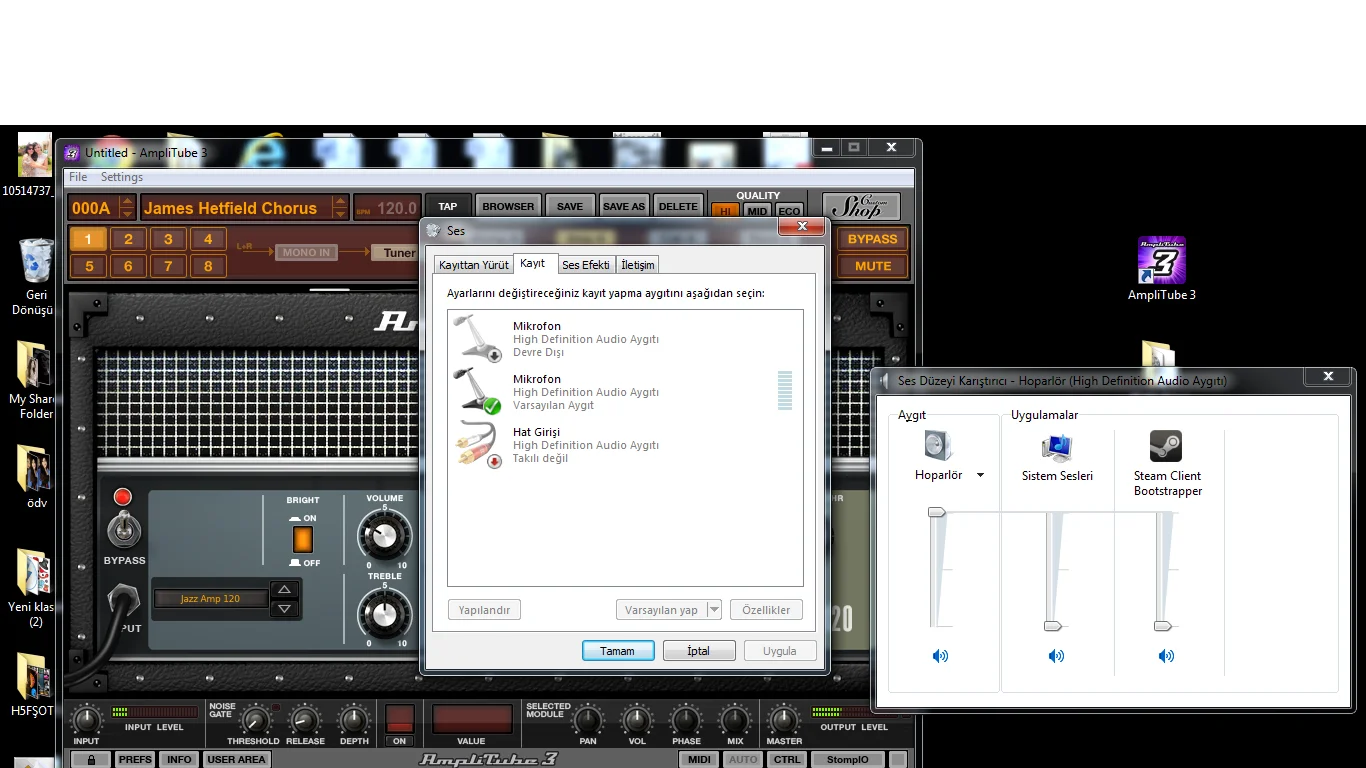Open the Settings menu in AmpliTube
Screen dimensions: 1366x768
(x=122, y=177)
